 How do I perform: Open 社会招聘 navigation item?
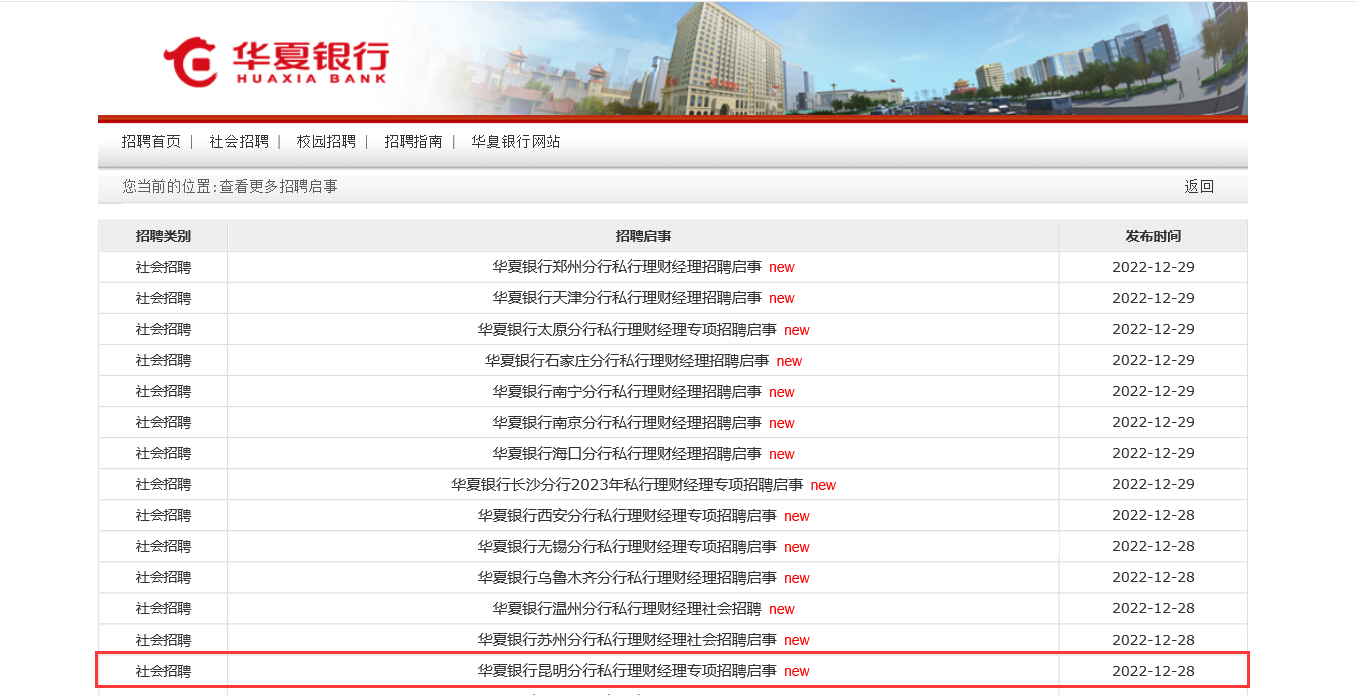click(239, 142)
